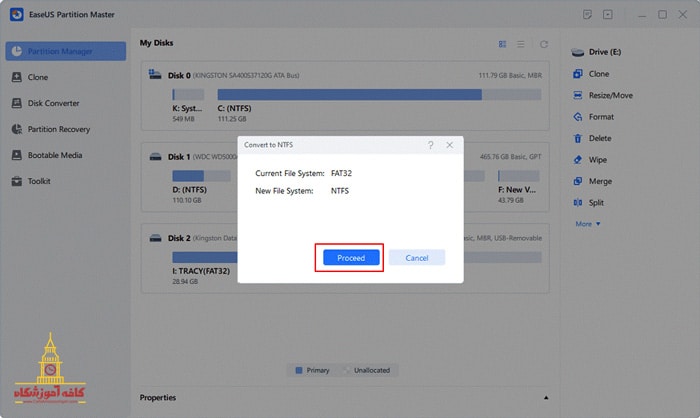
Task: Refresh the My Disks list
Action: click(x=544, y=44)
